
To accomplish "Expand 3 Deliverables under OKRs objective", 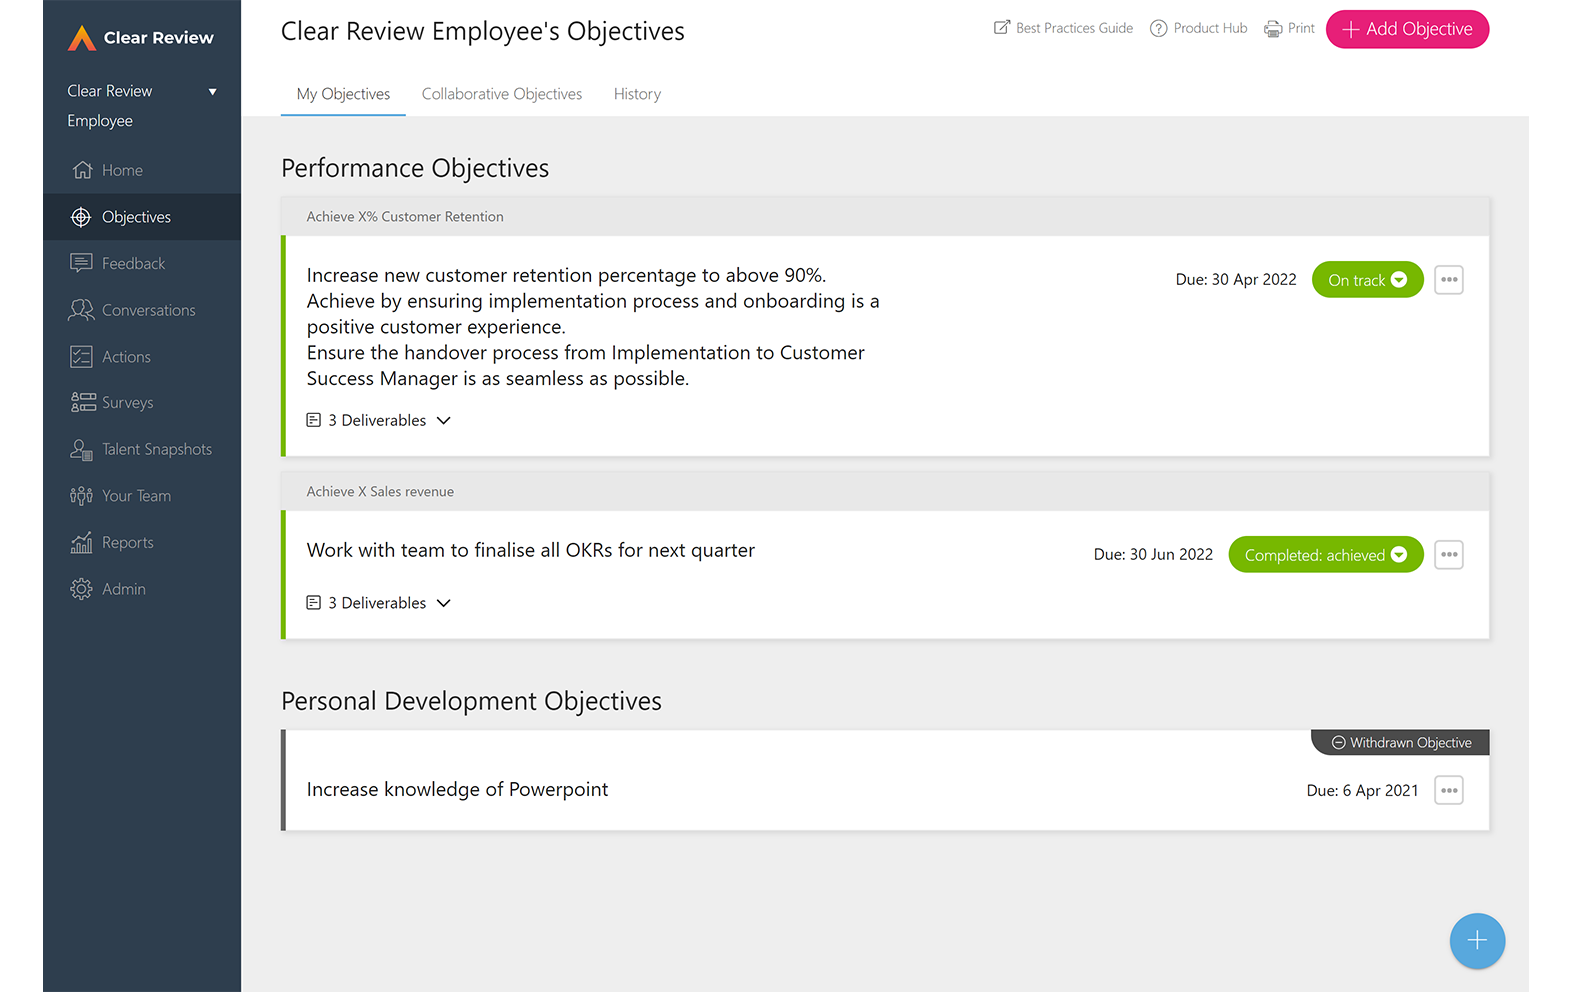I will 379,603.
